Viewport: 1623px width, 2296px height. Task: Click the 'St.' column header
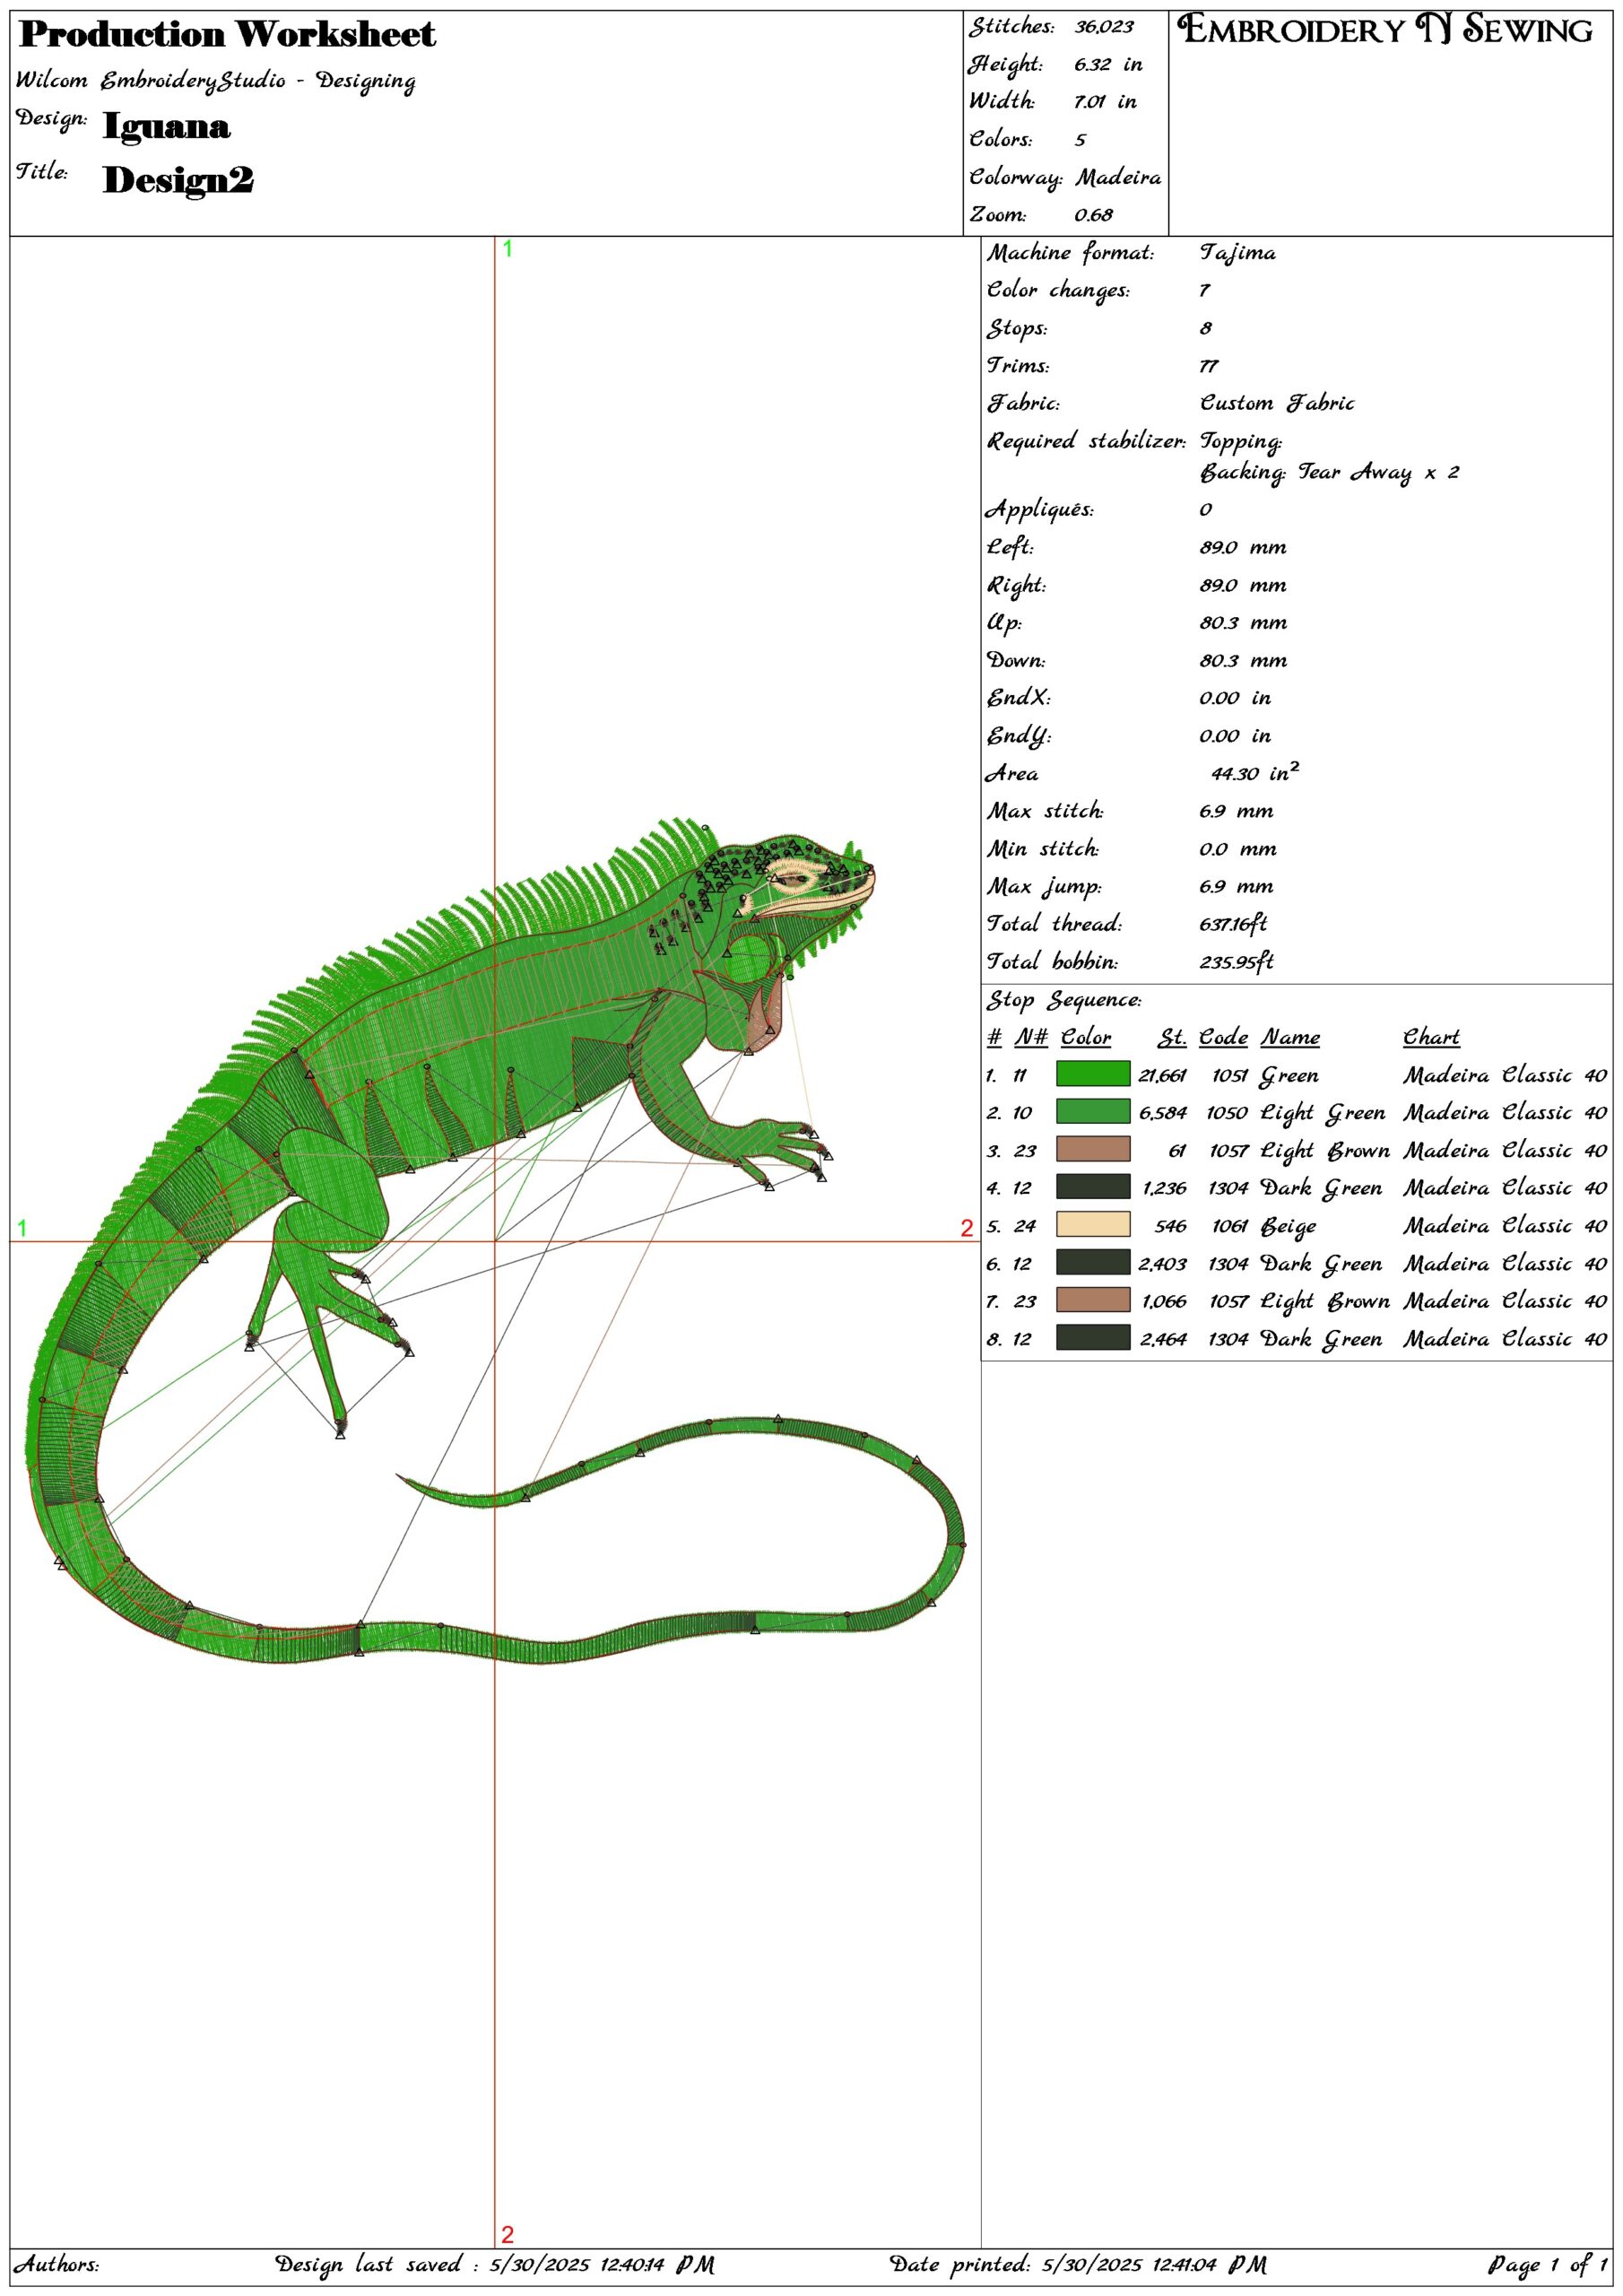[x=1172, y=1037]
